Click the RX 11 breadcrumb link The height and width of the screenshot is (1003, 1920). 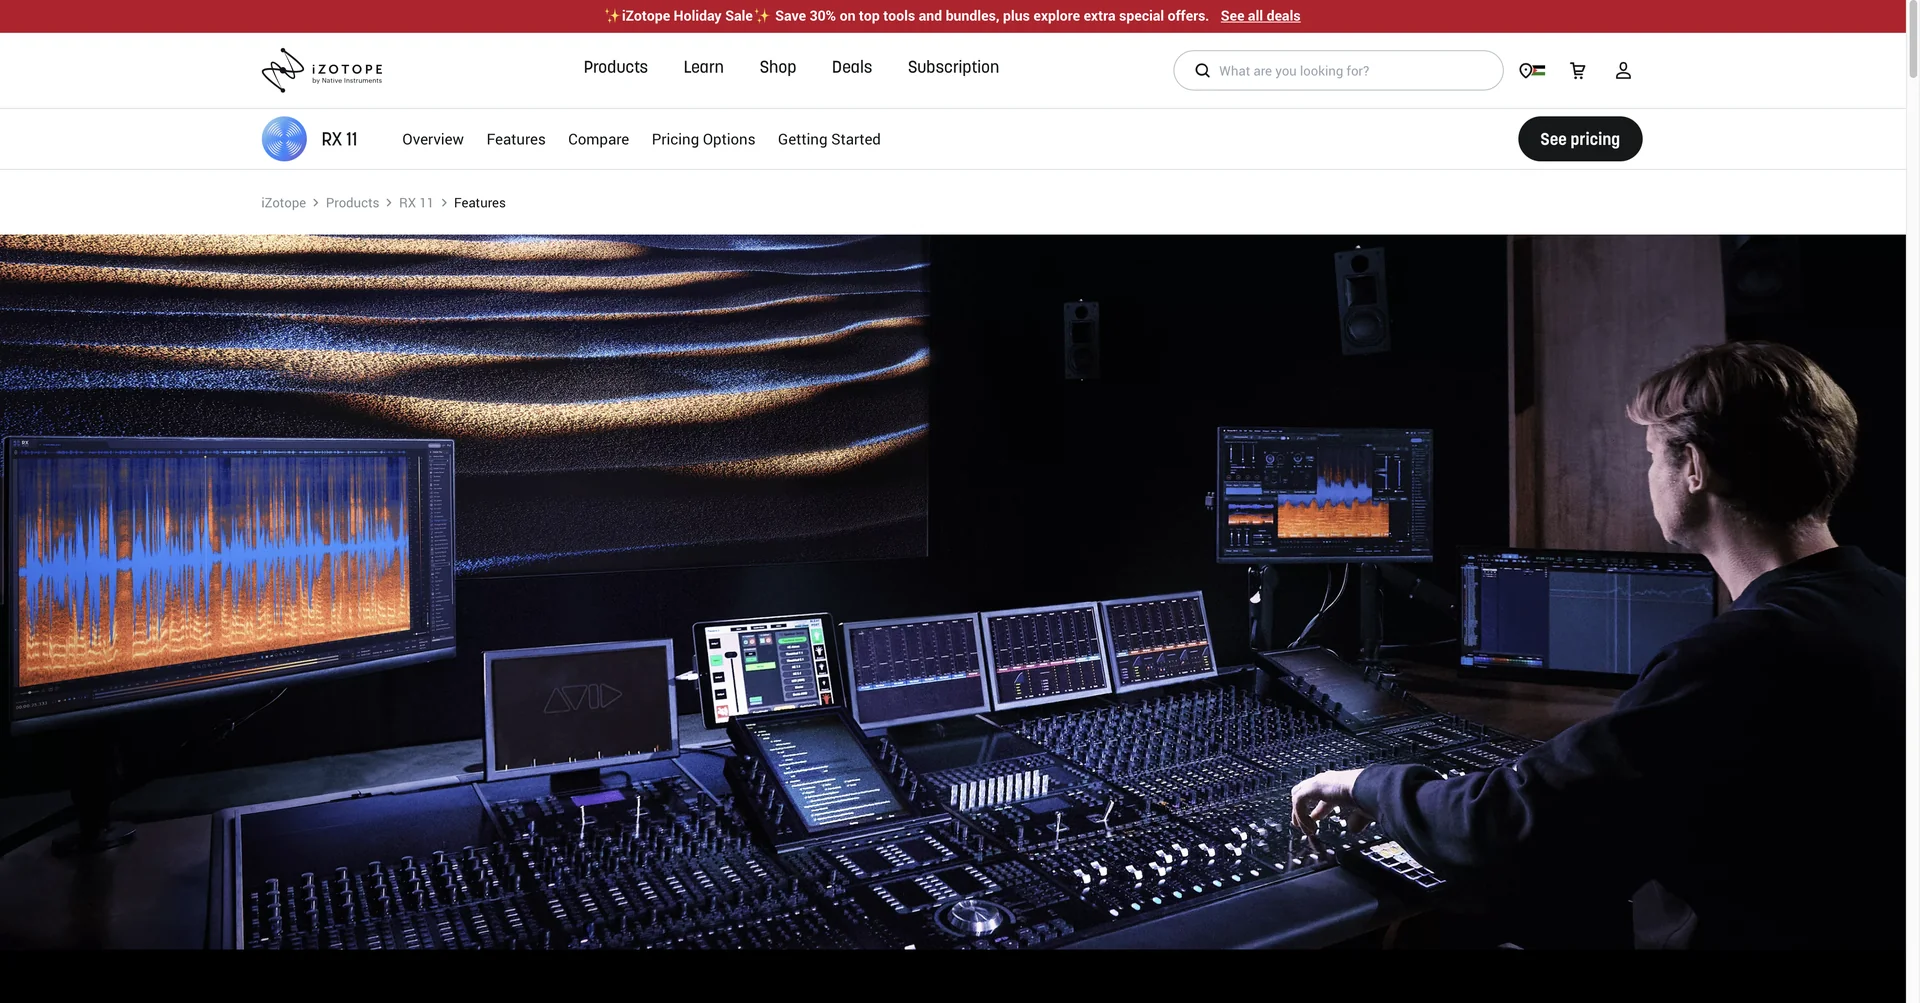tap(416, 203)
